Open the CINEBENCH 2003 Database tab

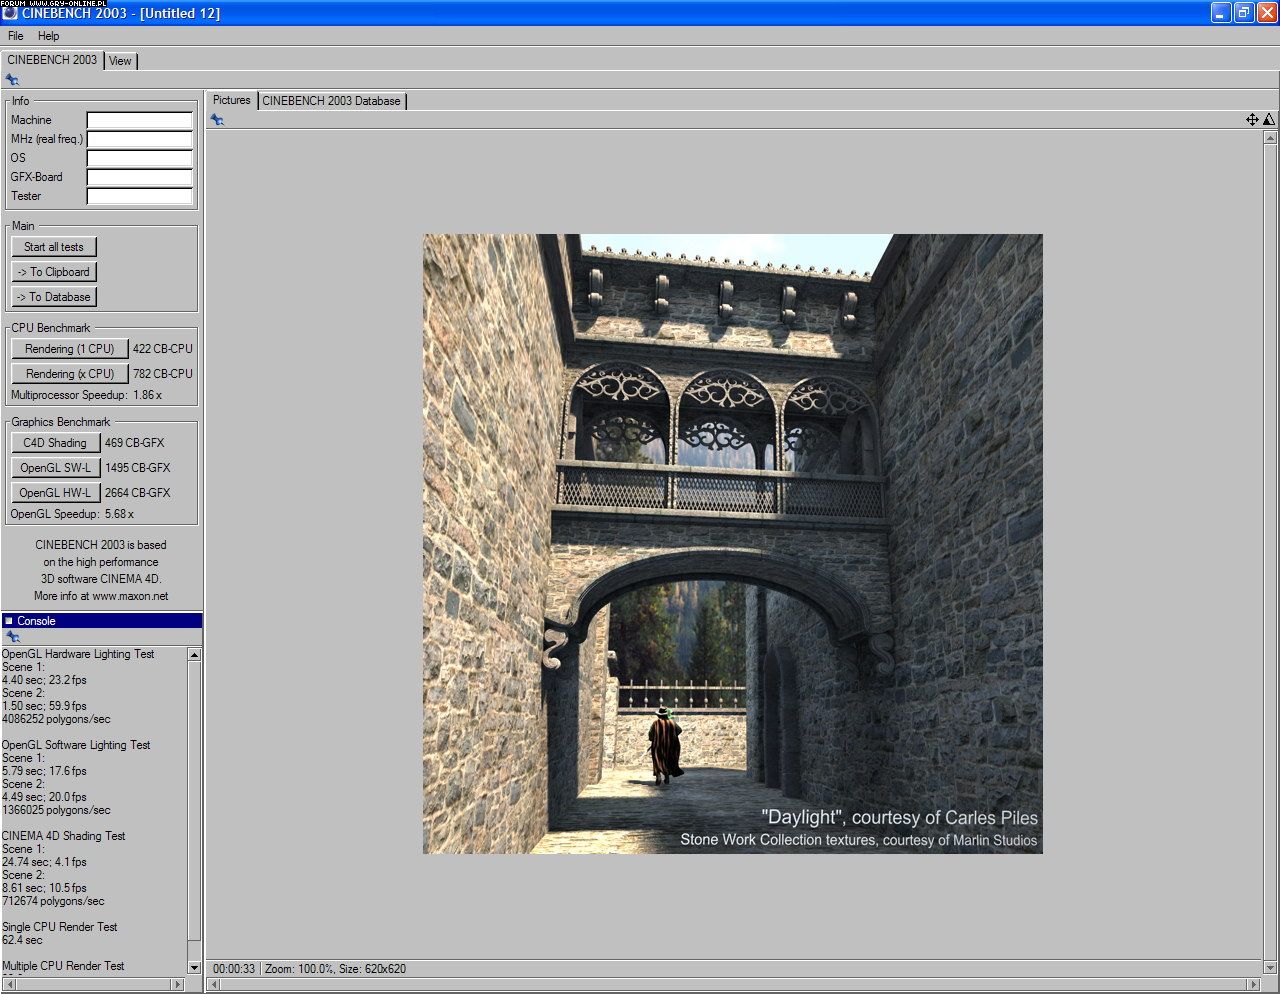[x=332, y=101]
